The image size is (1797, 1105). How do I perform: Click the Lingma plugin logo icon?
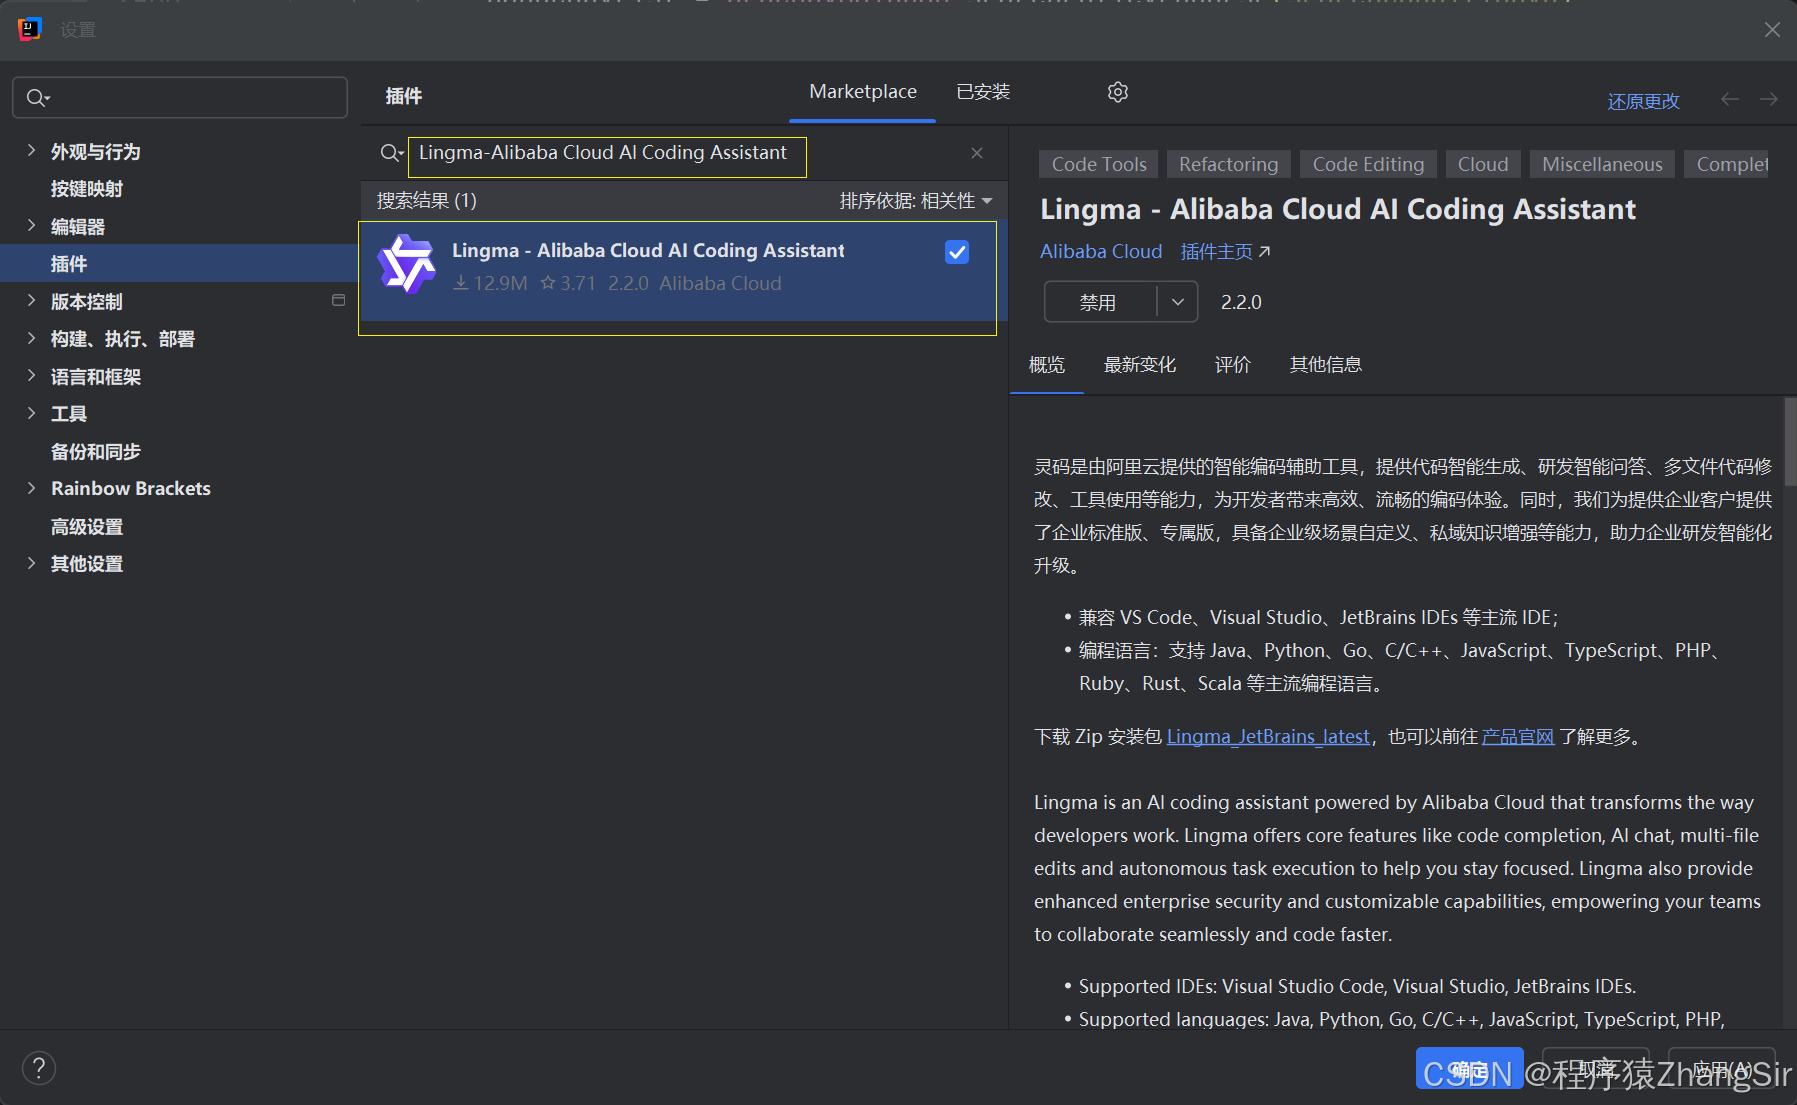(407, 265)
